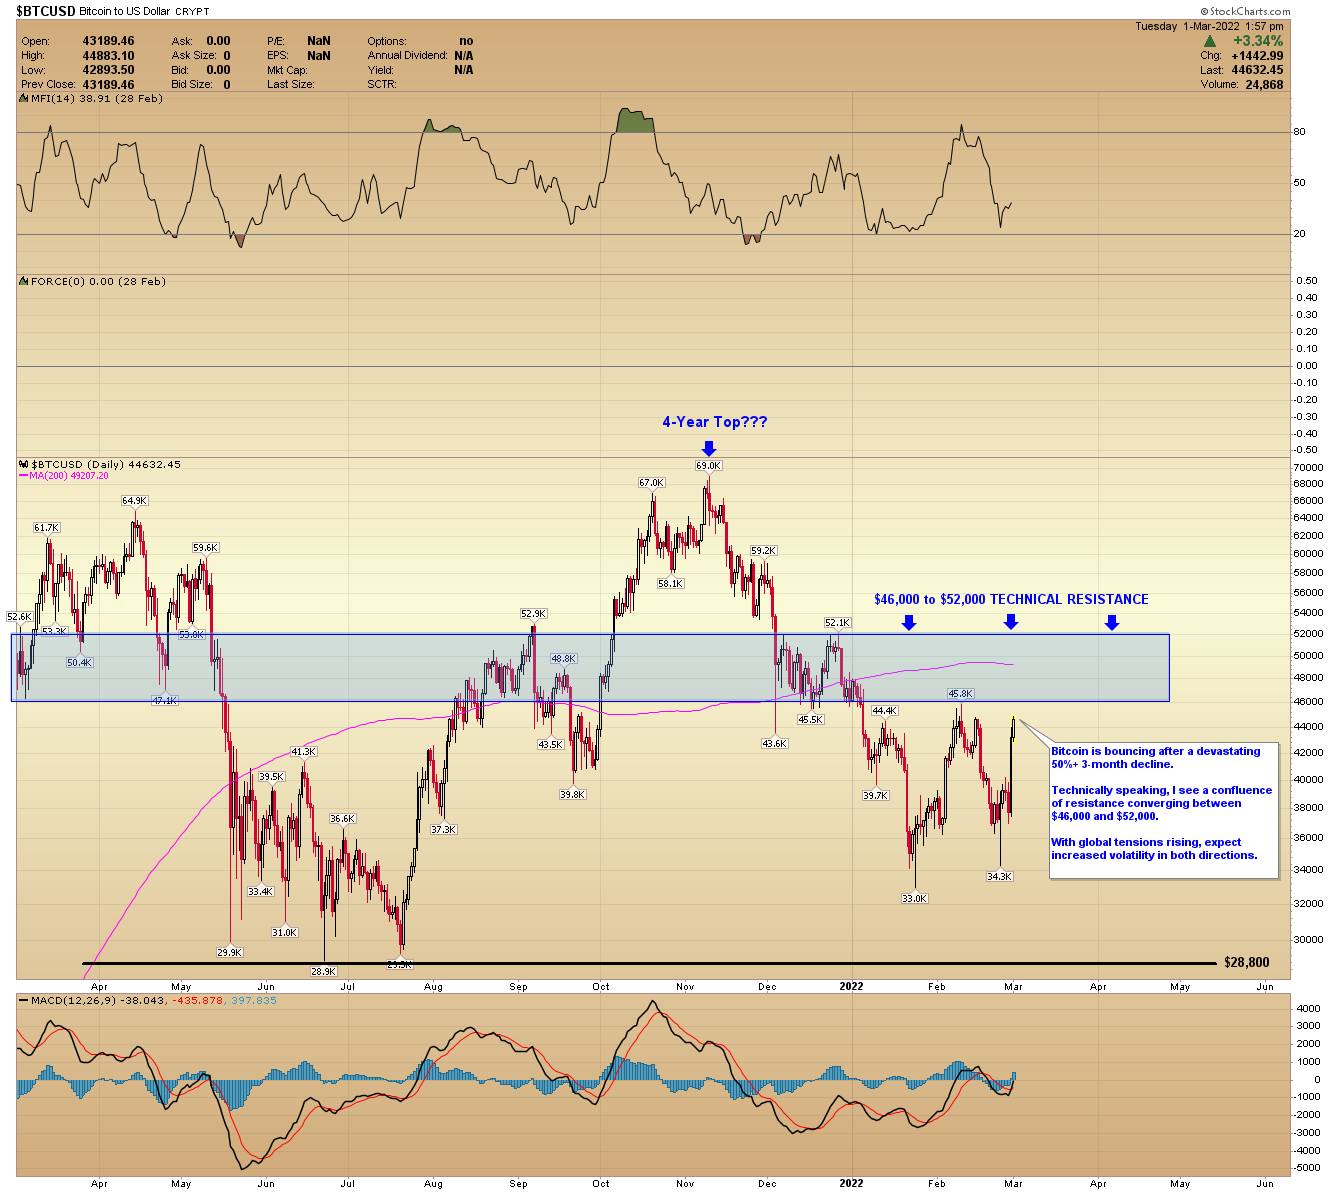Click the Last price 44632.45 in header
This screenshot has height=1192, width=1340.
(x=1256, y=70)
